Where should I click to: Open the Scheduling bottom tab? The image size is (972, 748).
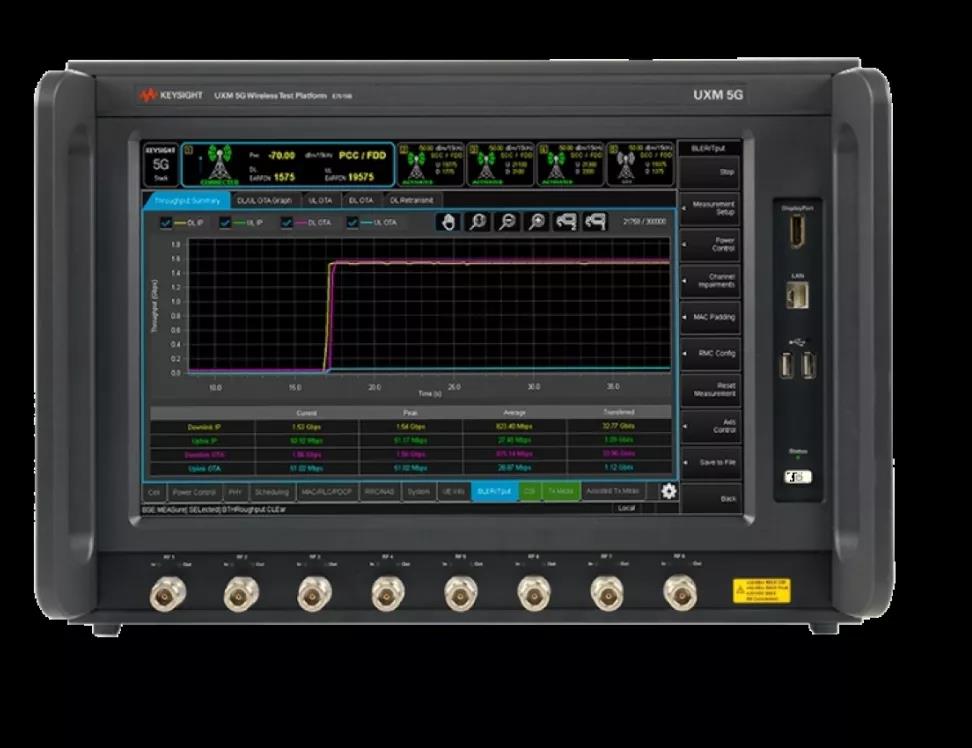pos(272,492)
